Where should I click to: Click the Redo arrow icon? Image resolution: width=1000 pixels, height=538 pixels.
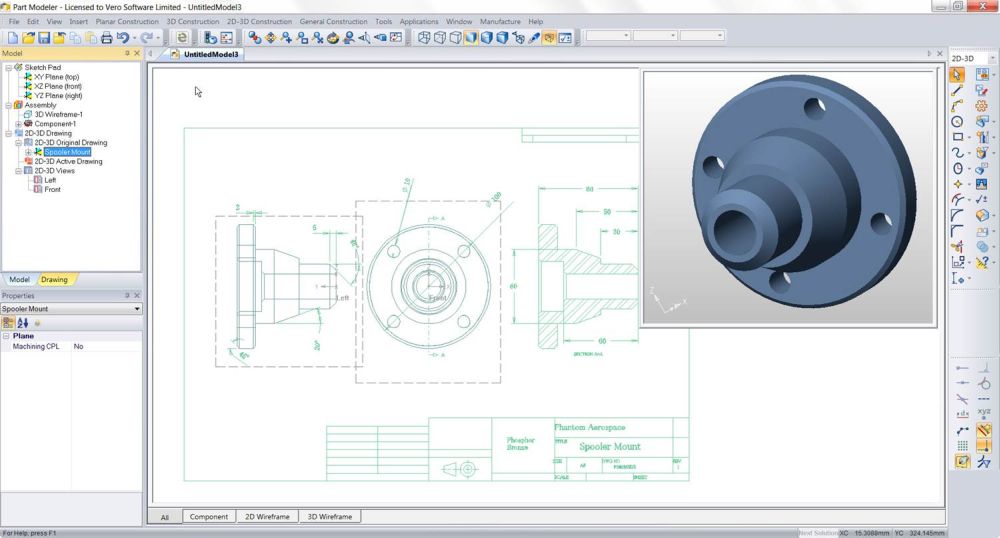[147, 38]
